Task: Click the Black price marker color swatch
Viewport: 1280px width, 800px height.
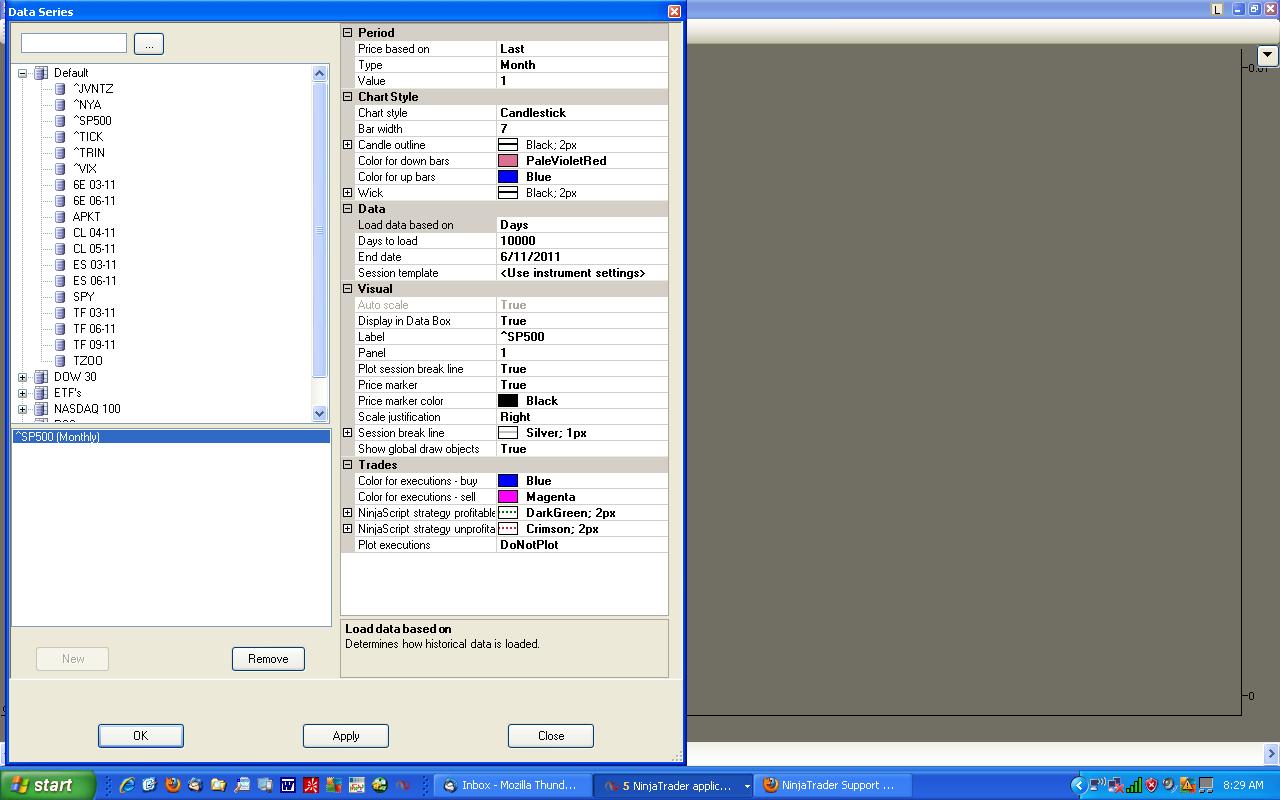Action: coord(508,401)
